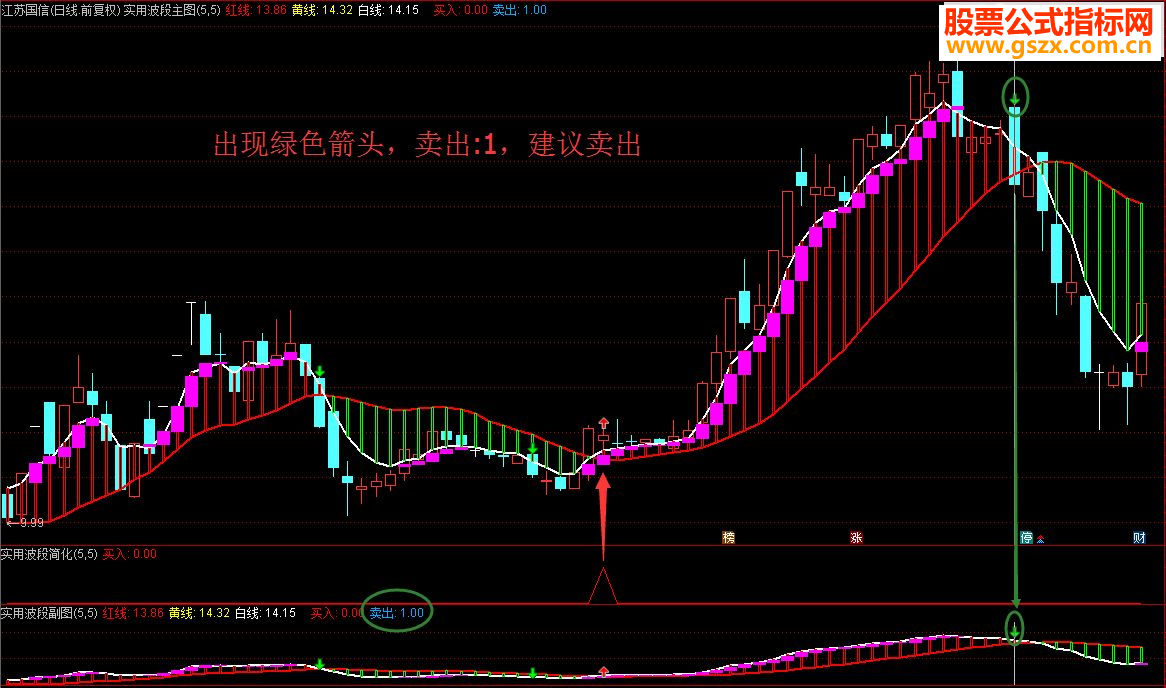Click the double-chevron icon beside the 停 marker

(x=1040, y=539)
